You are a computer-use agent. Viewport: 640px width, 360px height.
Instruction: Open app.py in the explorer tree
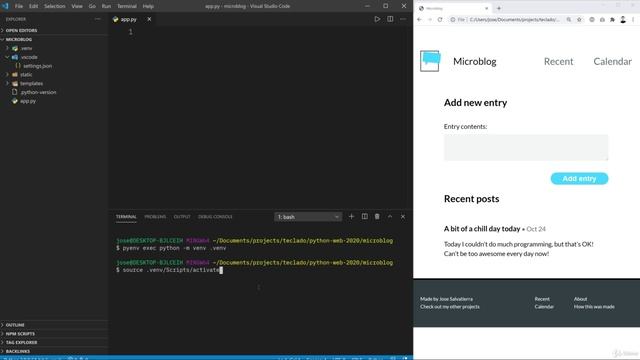pos(28,101)
